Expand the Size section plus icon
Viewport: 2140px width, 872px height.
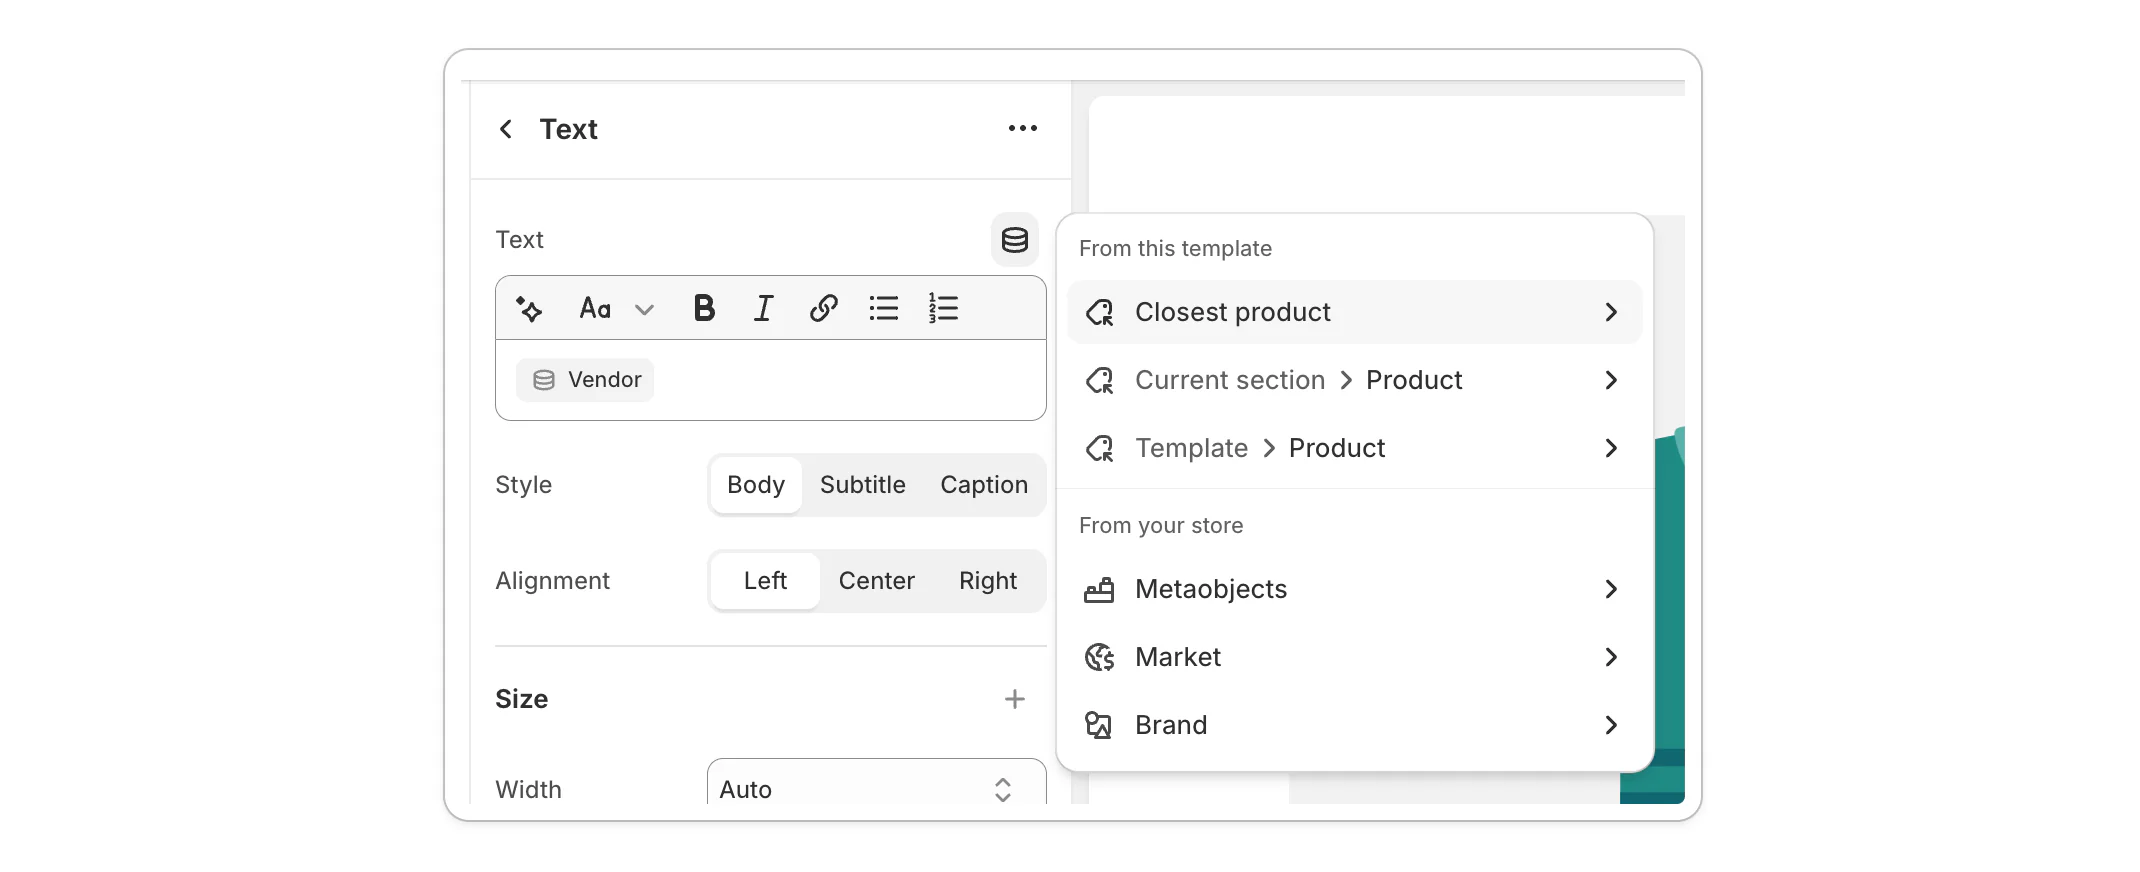(x=1014, y=699)
